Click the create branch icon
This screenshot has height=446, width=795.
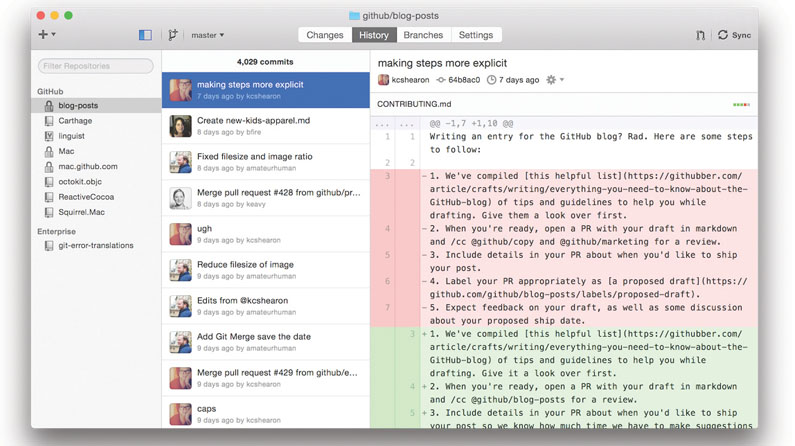(x=172, y=35)
